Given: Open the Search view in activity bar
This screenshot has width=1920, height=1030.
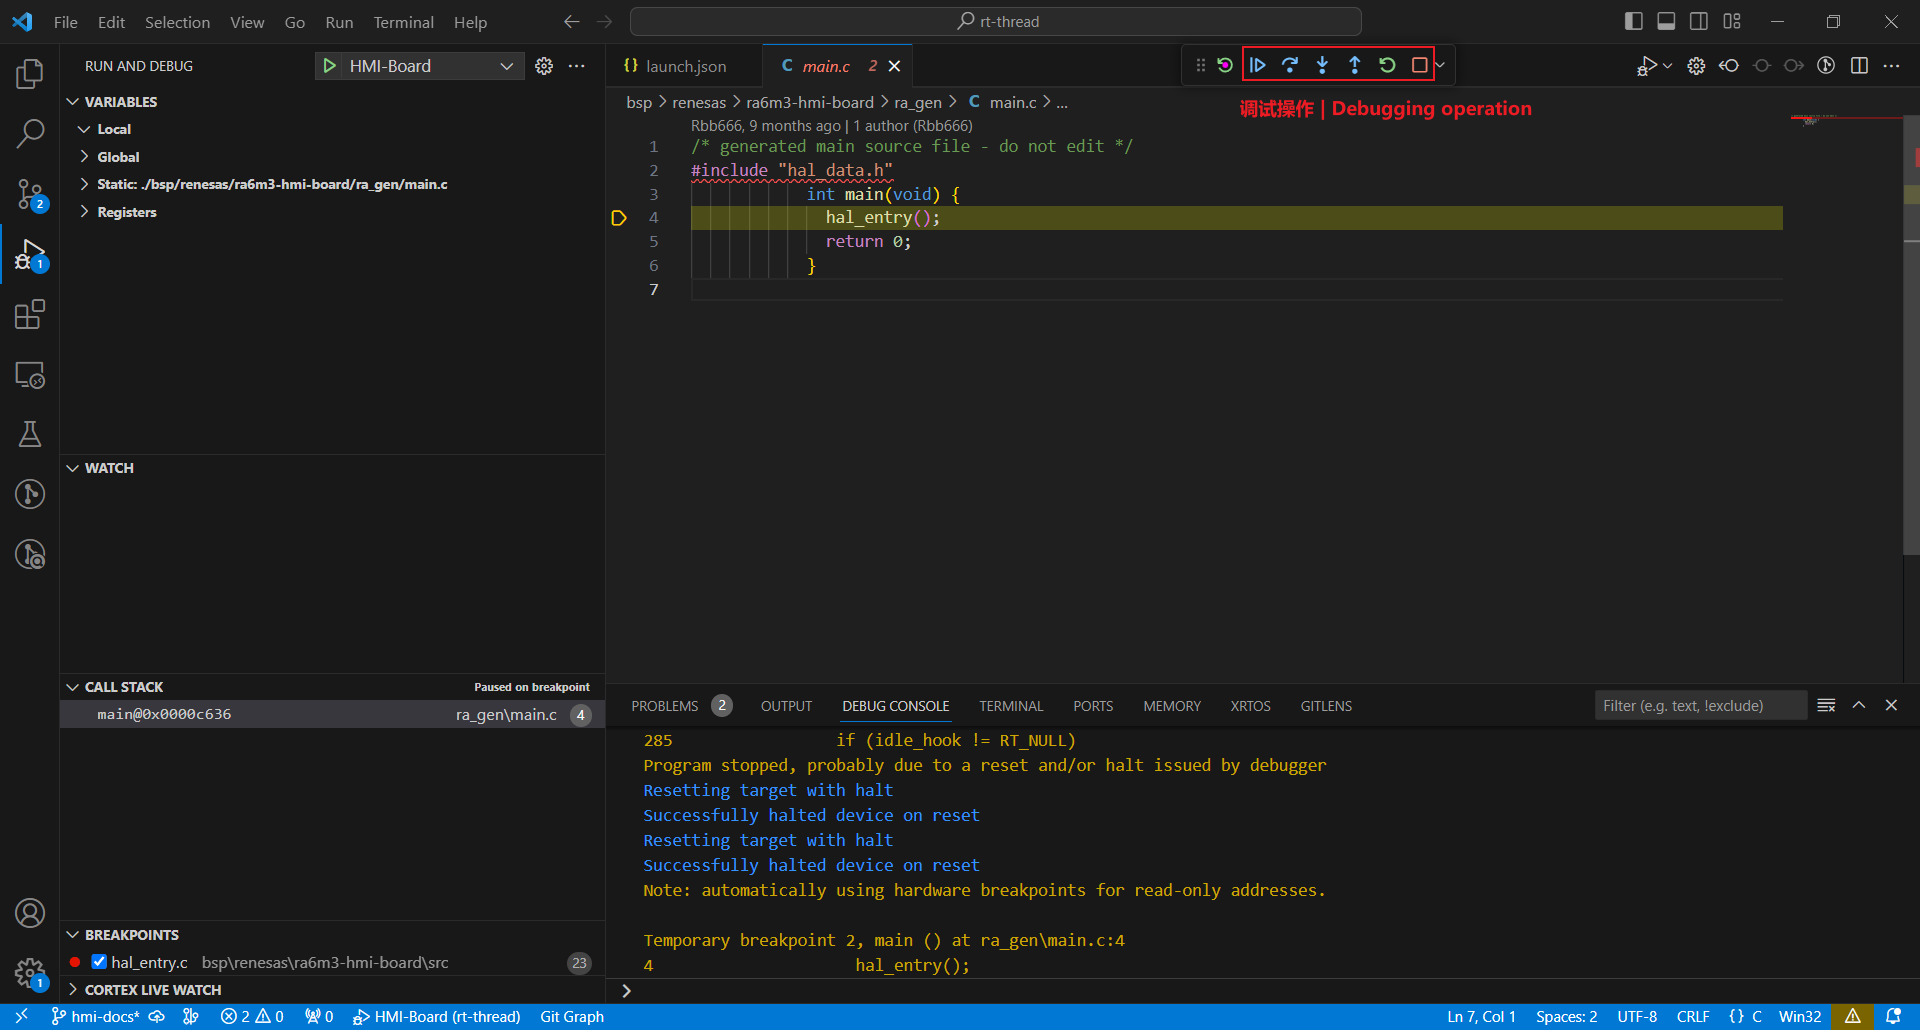Looking at the screenshot, I should (30, 133).
